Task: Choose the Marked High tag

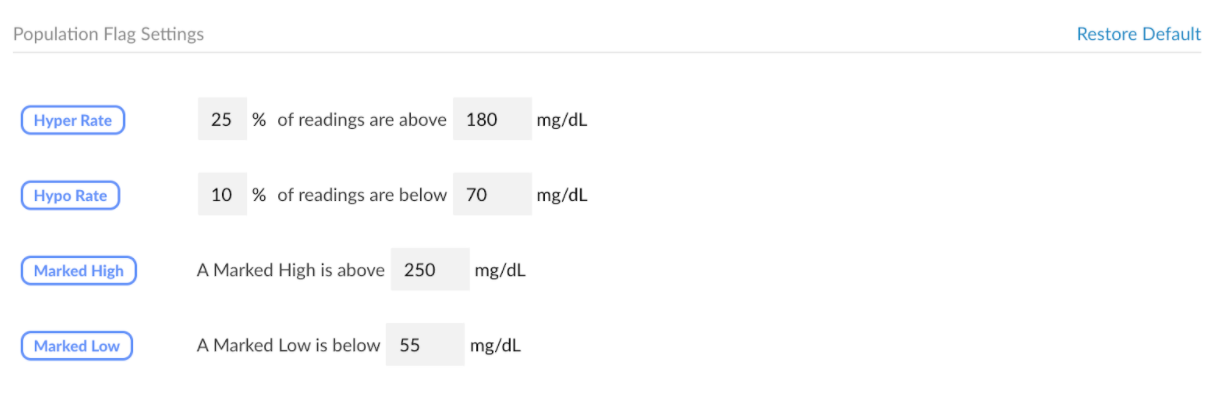Action: click(79, 270)
